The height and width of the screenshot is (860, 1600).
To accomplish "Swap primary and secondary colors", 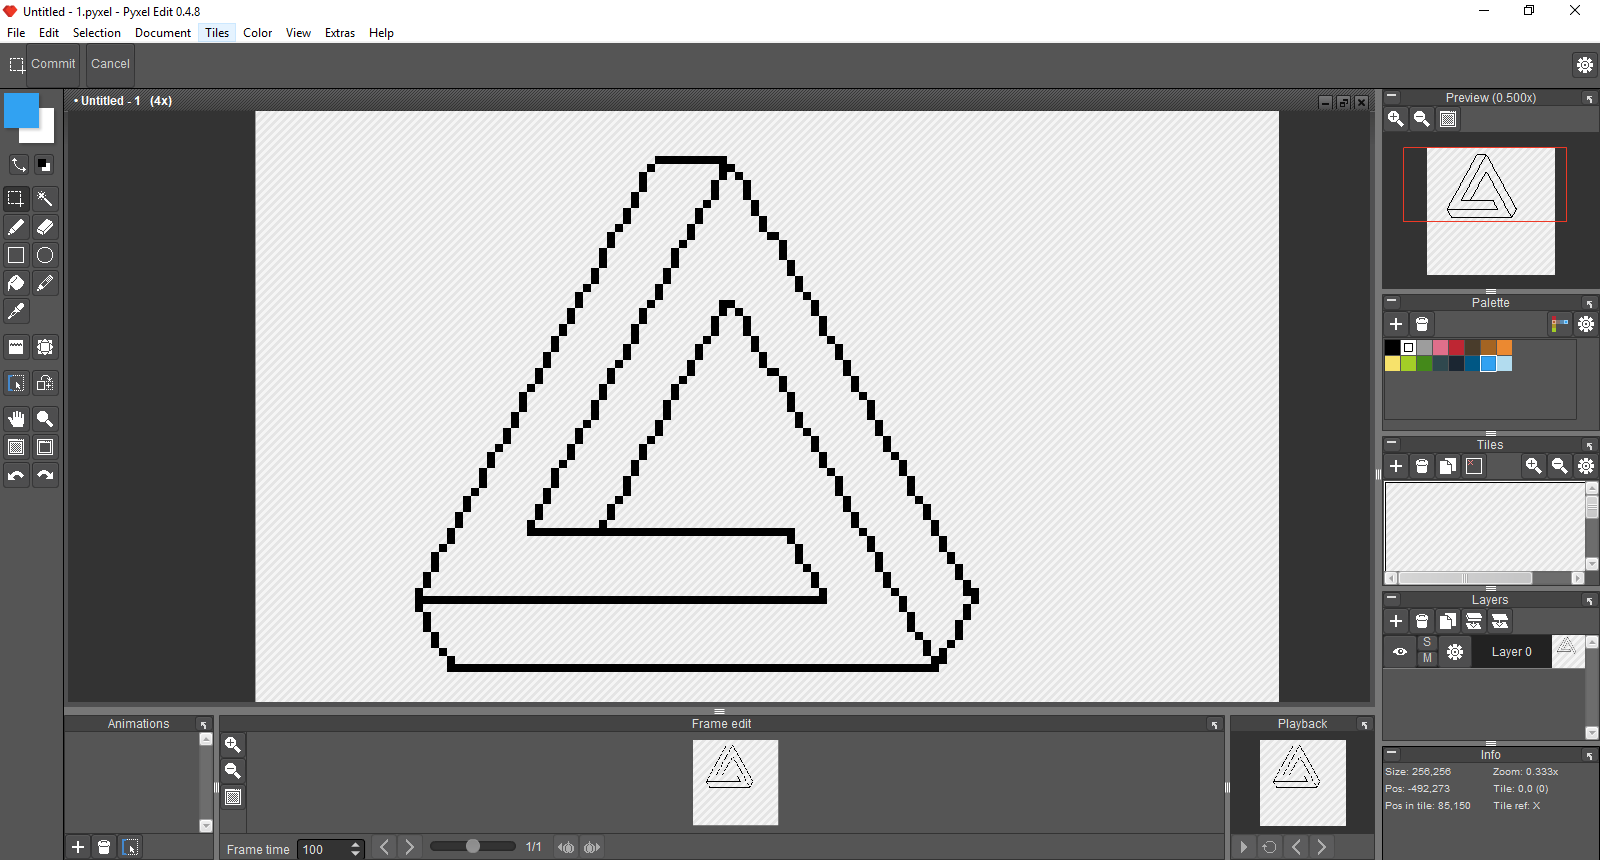I will click(18, 165).
